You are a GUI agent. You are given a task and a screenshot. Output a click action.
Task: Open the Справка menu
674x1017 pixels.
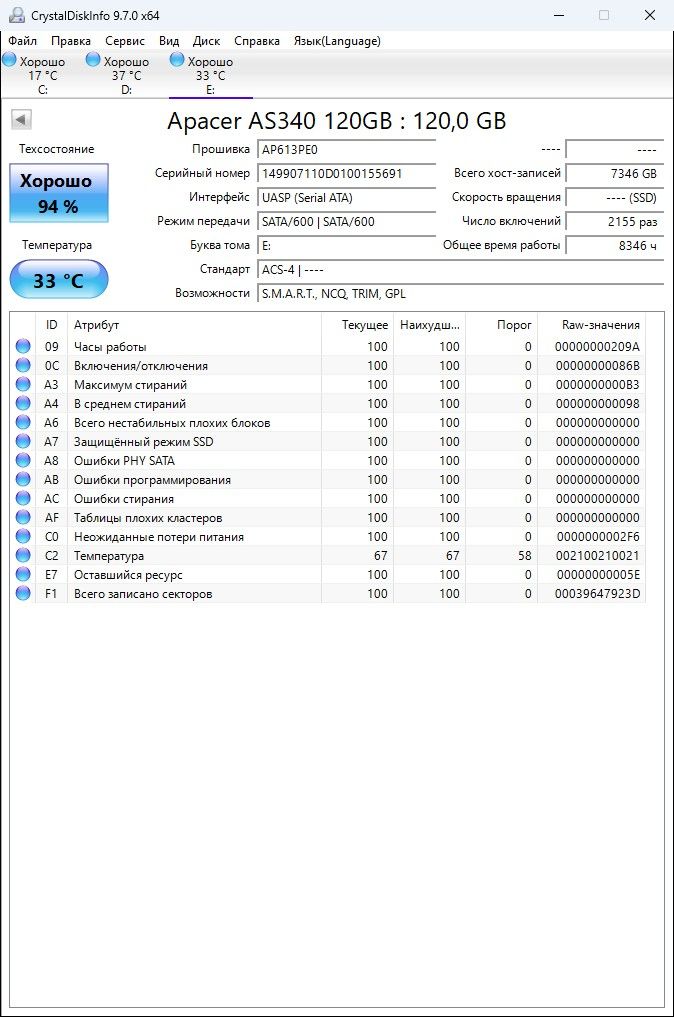pos(257,41)
